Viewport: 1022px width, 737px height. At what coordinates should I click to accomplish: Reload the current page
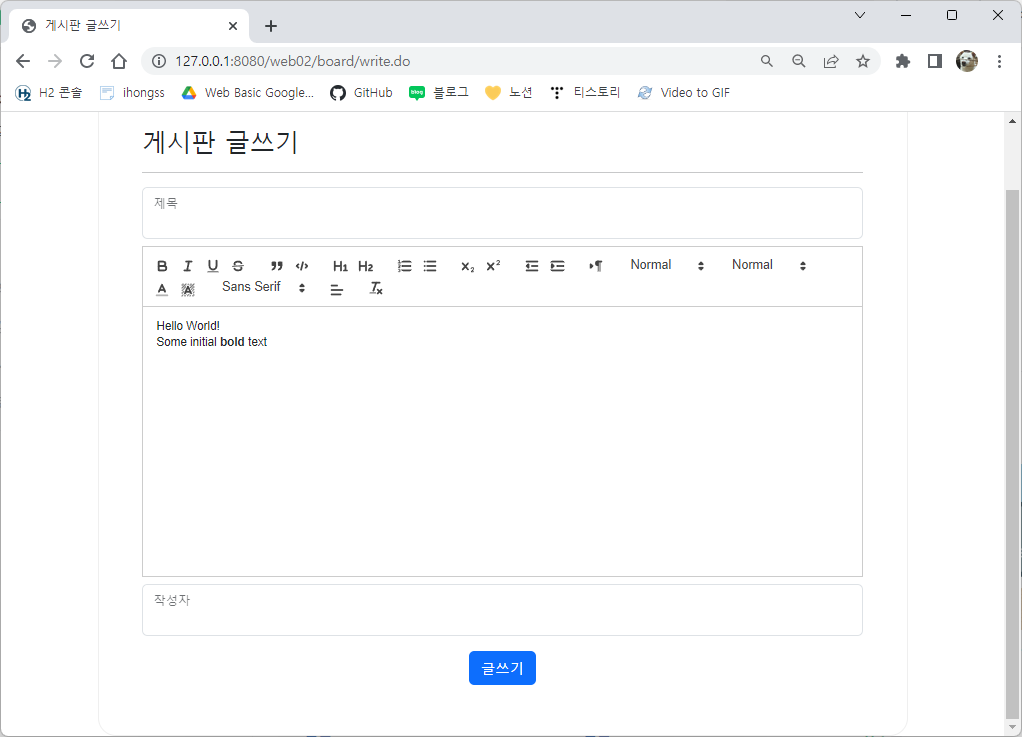coord(87,61)
